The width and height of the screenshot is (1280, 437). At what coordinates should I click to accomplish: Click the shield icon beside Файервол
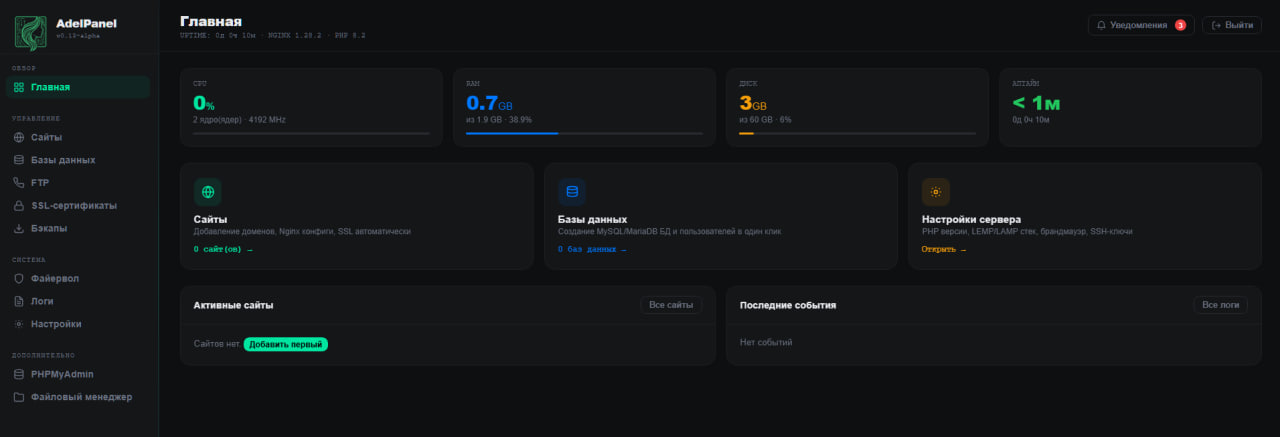(19, 278)
